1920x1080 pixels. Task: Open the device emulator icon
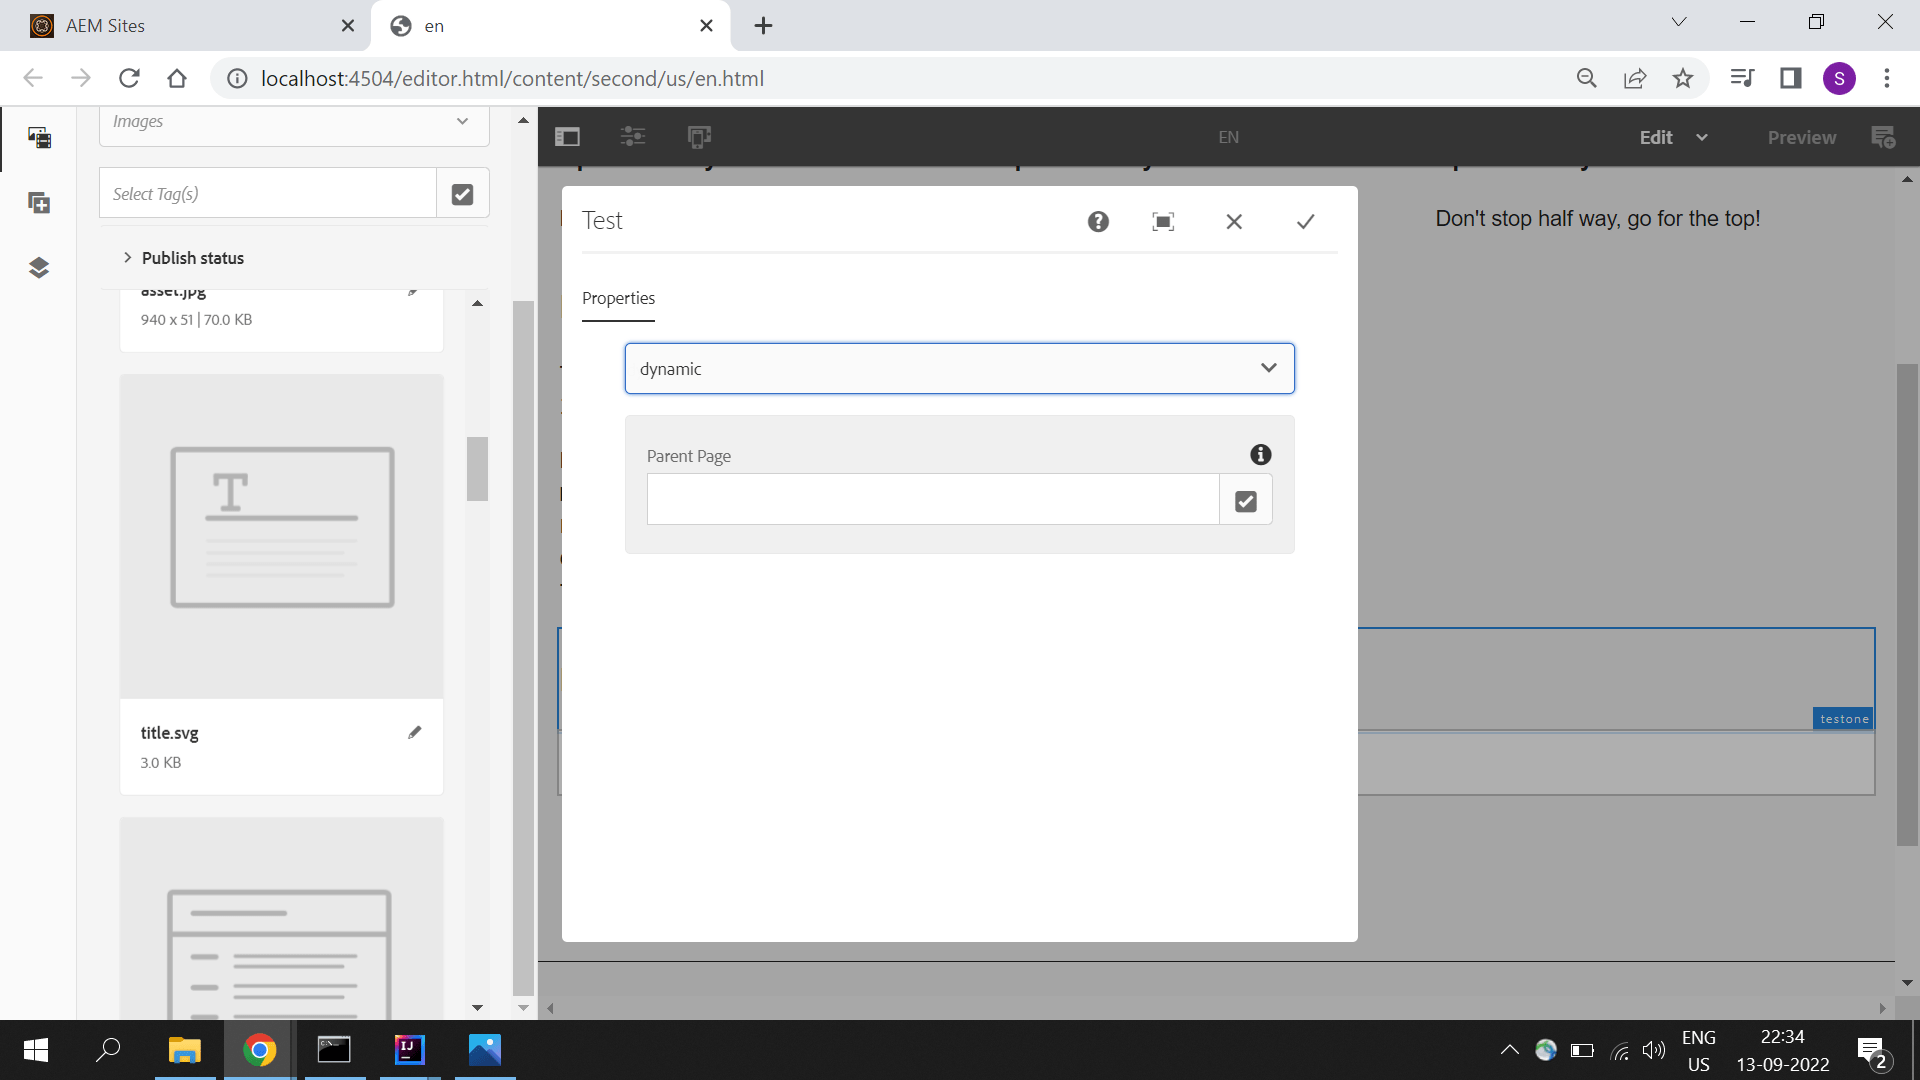tap(698, 137)
